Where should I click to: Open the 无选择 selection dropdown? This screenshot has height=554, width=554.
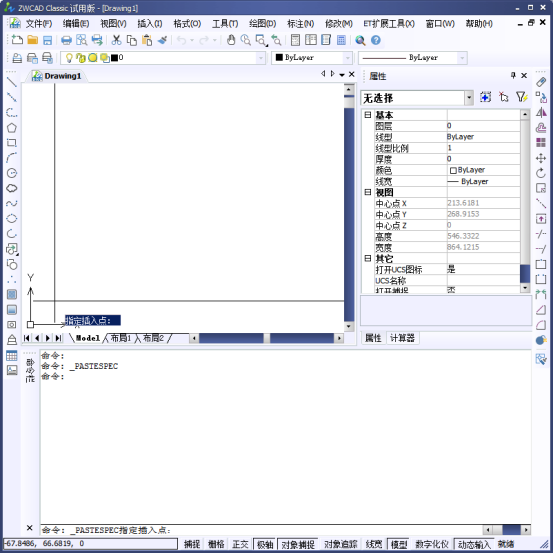469,98
